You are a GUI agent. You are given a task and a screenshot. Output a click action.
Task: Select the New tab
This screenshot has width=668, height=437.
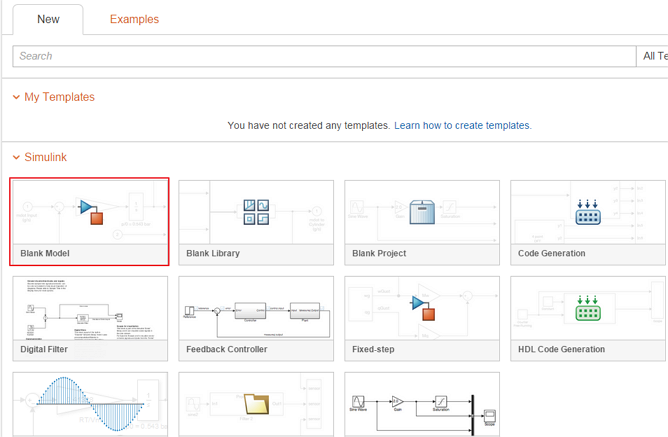[48, 19]
